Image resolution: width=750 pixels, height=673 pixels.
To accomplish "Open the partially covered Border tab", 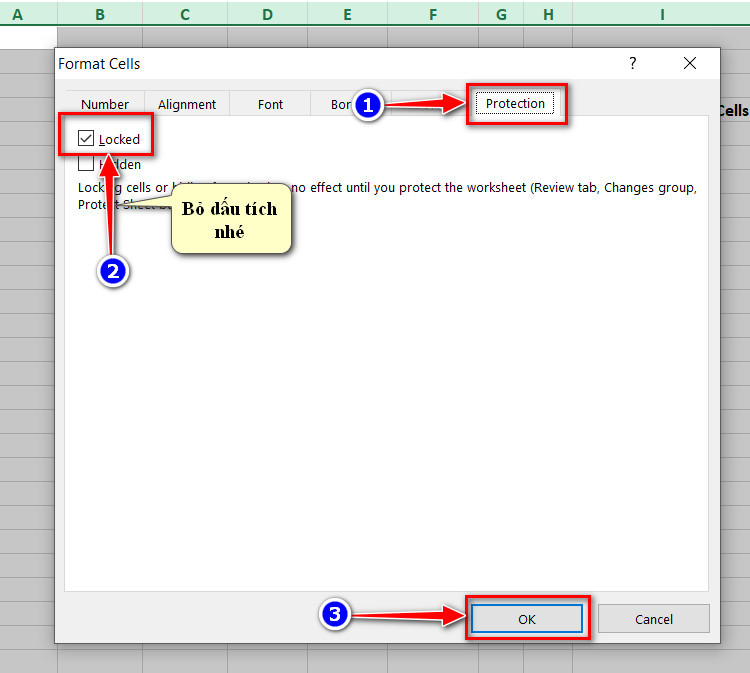I will coord(341,104).
